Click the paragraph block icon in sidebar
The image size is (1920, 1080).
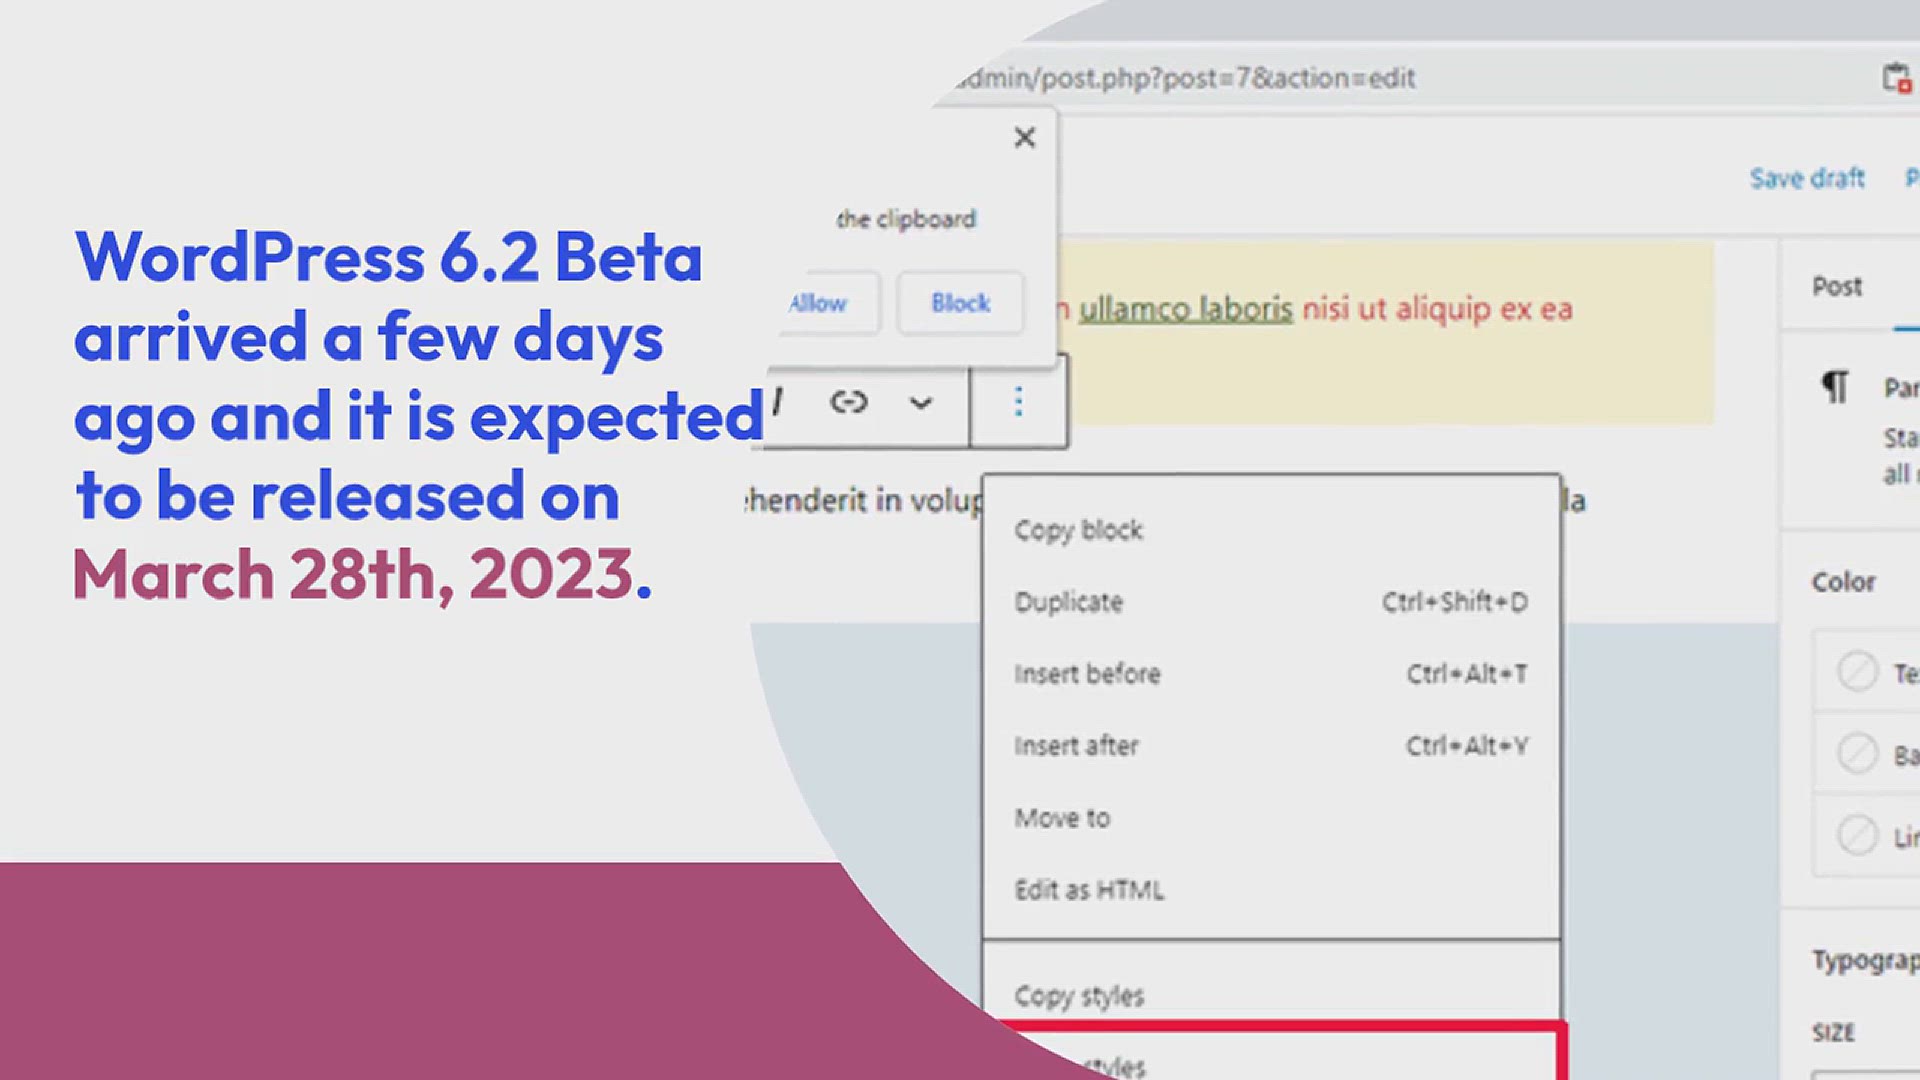1835,387
